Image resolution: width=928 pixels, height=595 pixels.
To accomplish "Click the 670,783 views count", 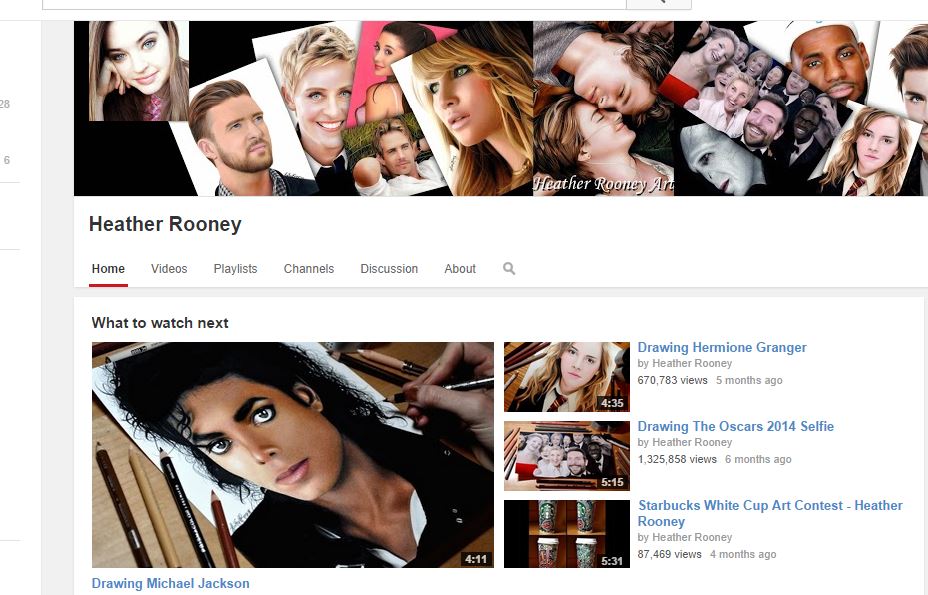I will coord(672,380).
